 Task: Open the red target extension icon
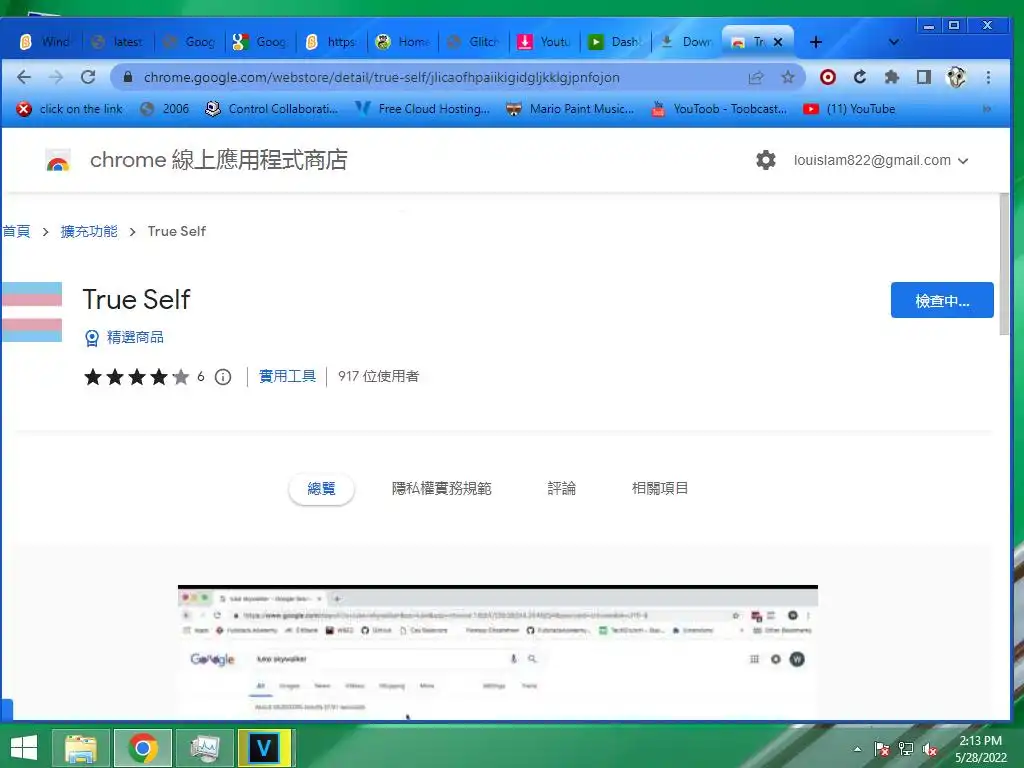tap(827, 77)
